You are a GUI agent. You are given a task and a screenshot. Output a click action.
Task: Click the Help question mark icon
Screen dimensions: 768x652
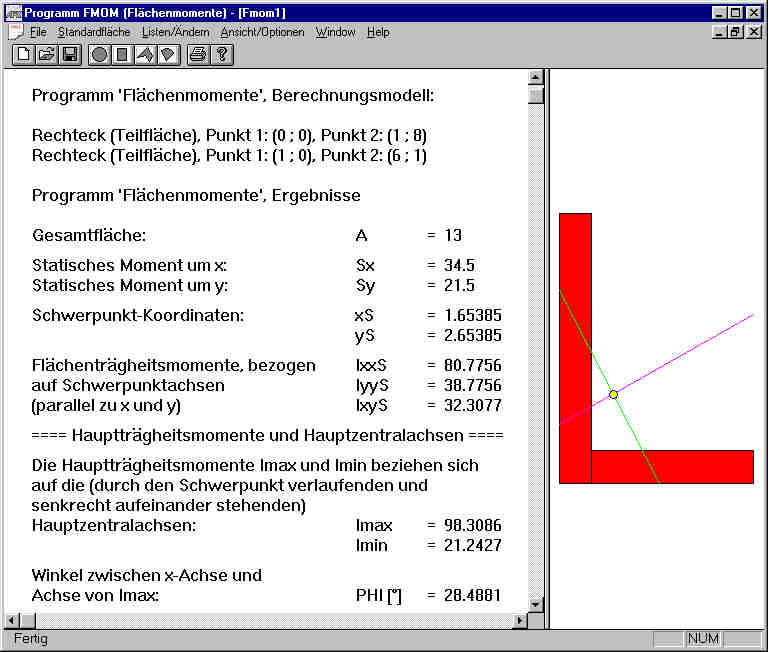pyautogui.click(x=221, y=55)
